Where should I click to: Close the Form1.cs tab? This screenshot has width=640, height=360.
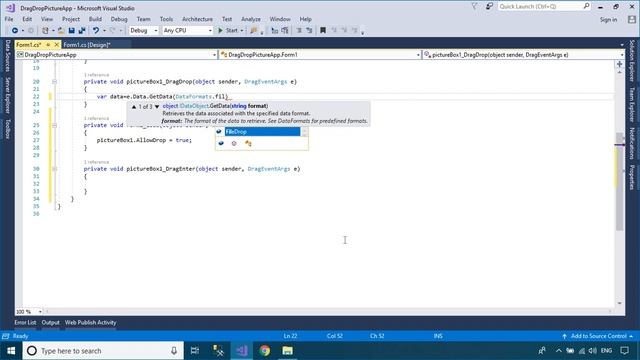point(56,44)
